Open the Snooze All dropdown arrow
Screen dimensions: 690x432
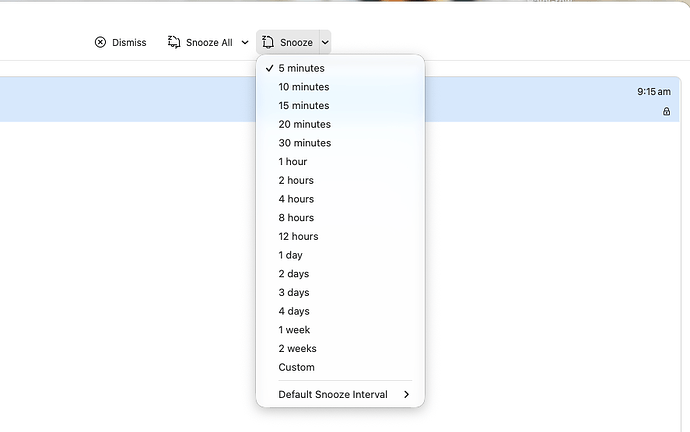(245, 42)
